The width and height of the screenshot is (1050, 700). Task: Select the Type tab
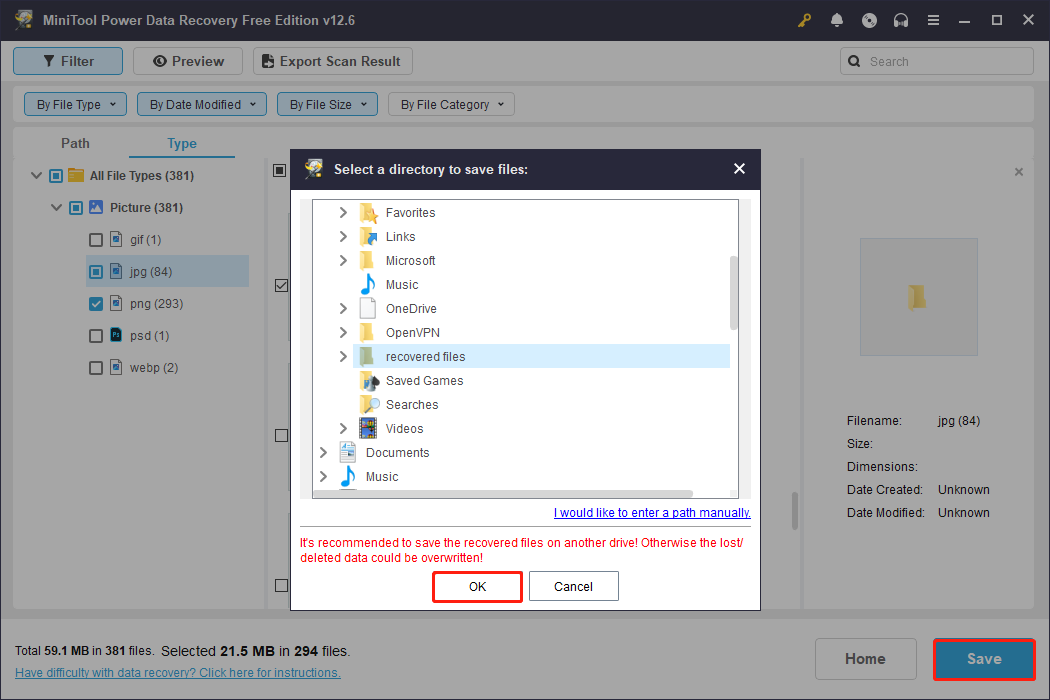tap(181, 143)
